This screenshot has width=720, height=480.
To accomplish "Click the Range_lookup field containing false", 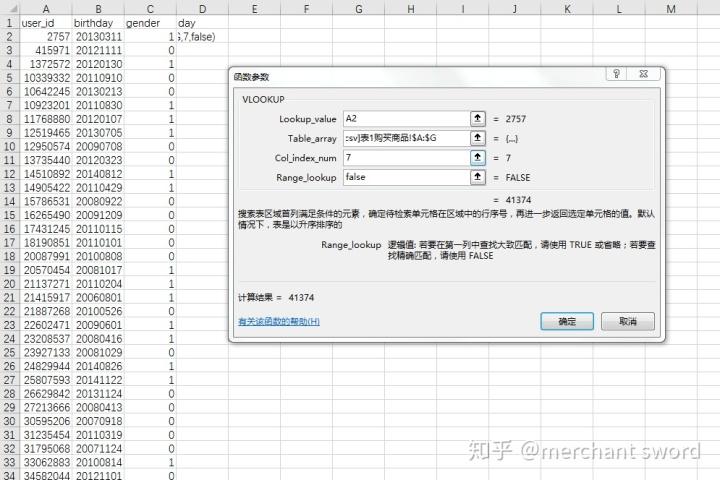I will pyautogui.click(x=406, y=177).
